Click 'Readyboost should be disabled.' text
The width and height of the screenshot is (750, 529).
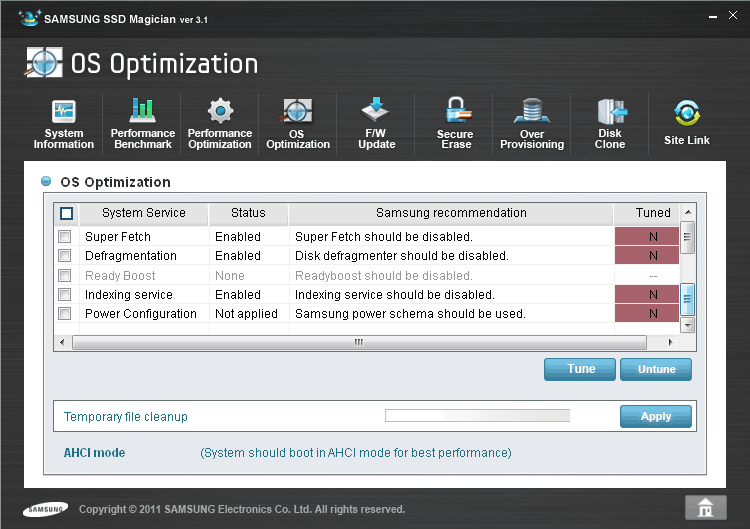tap(384, 276)
